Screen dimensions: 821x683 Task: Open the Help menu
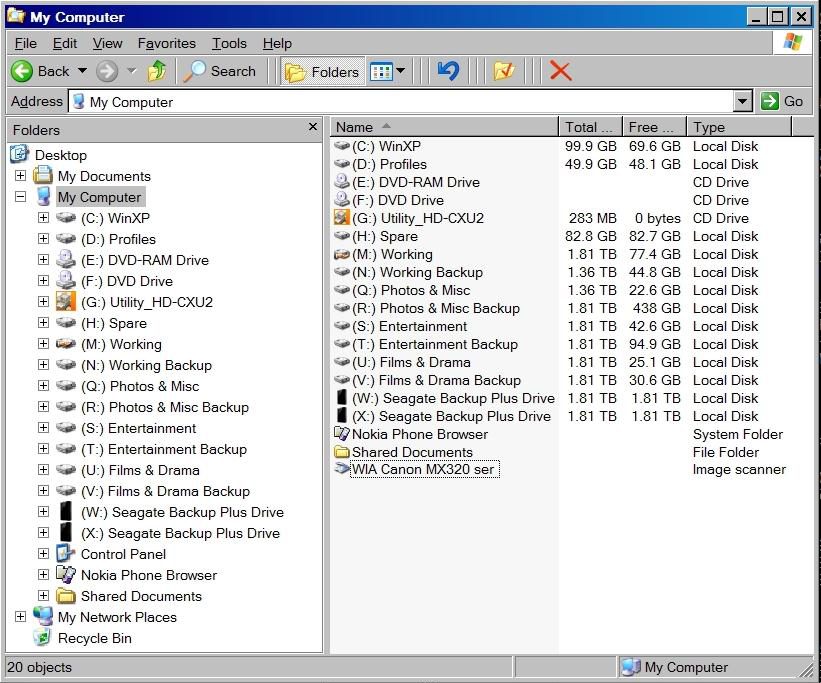click(277, 43)
